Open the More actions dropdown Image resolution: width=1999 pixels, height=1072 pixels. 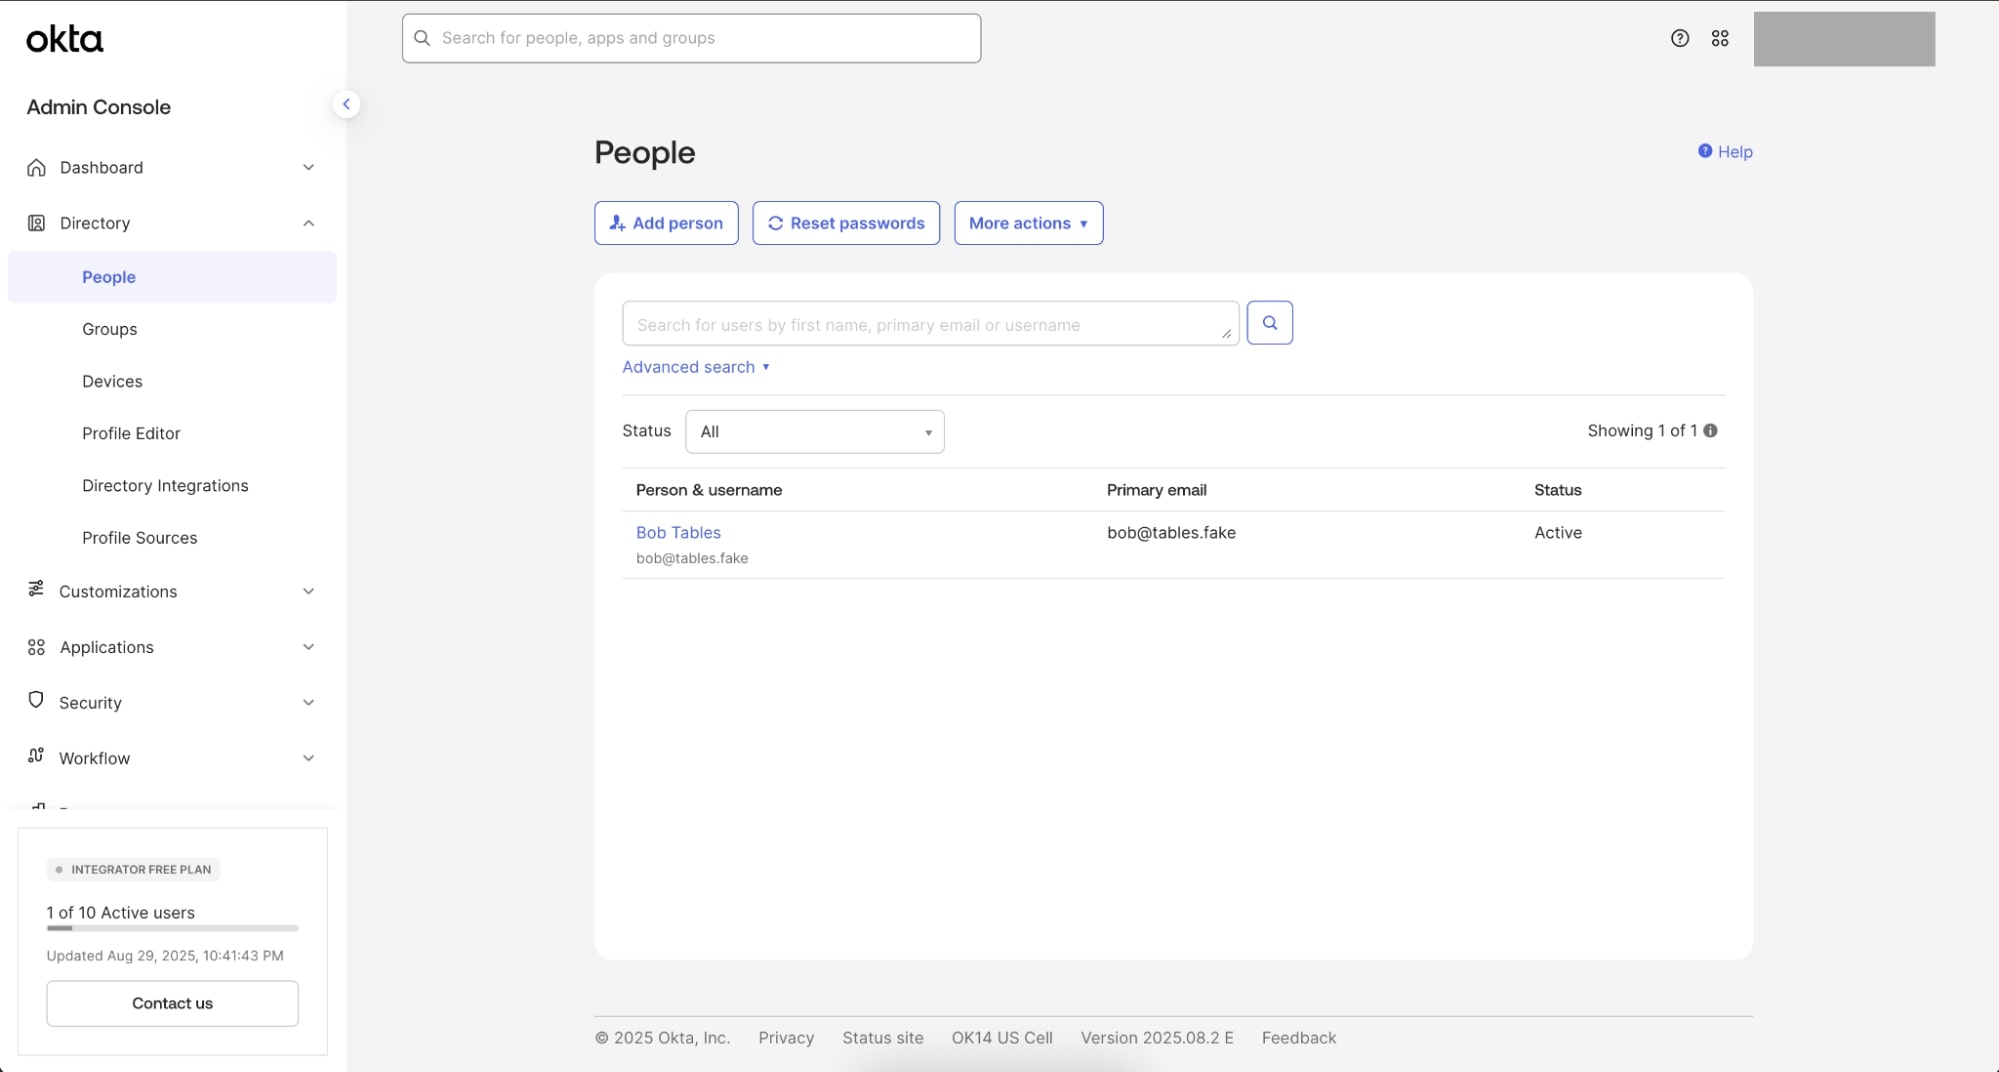pos(1028,223)
